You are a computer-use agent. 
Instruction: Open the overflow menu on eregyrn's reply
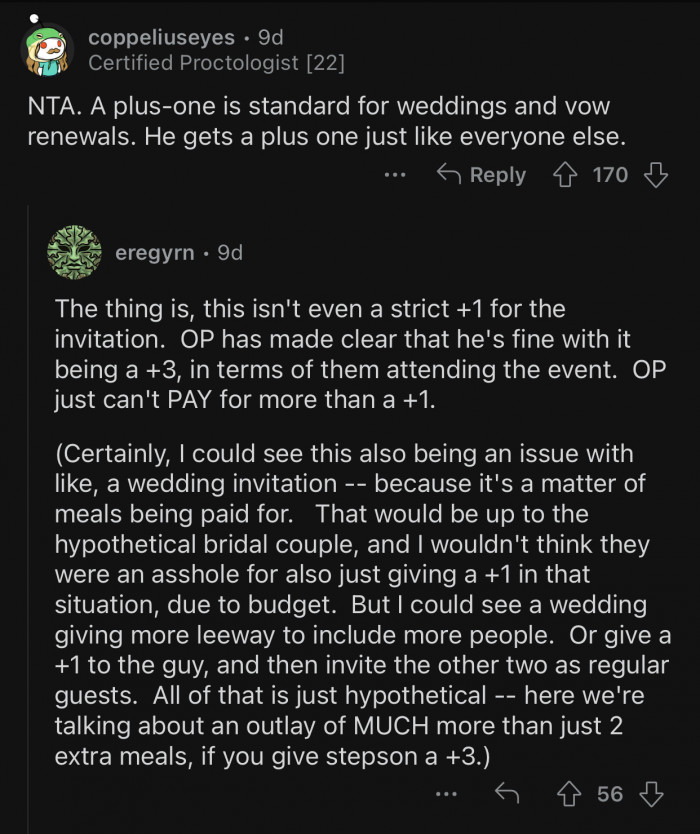click(x=446, y=794)
